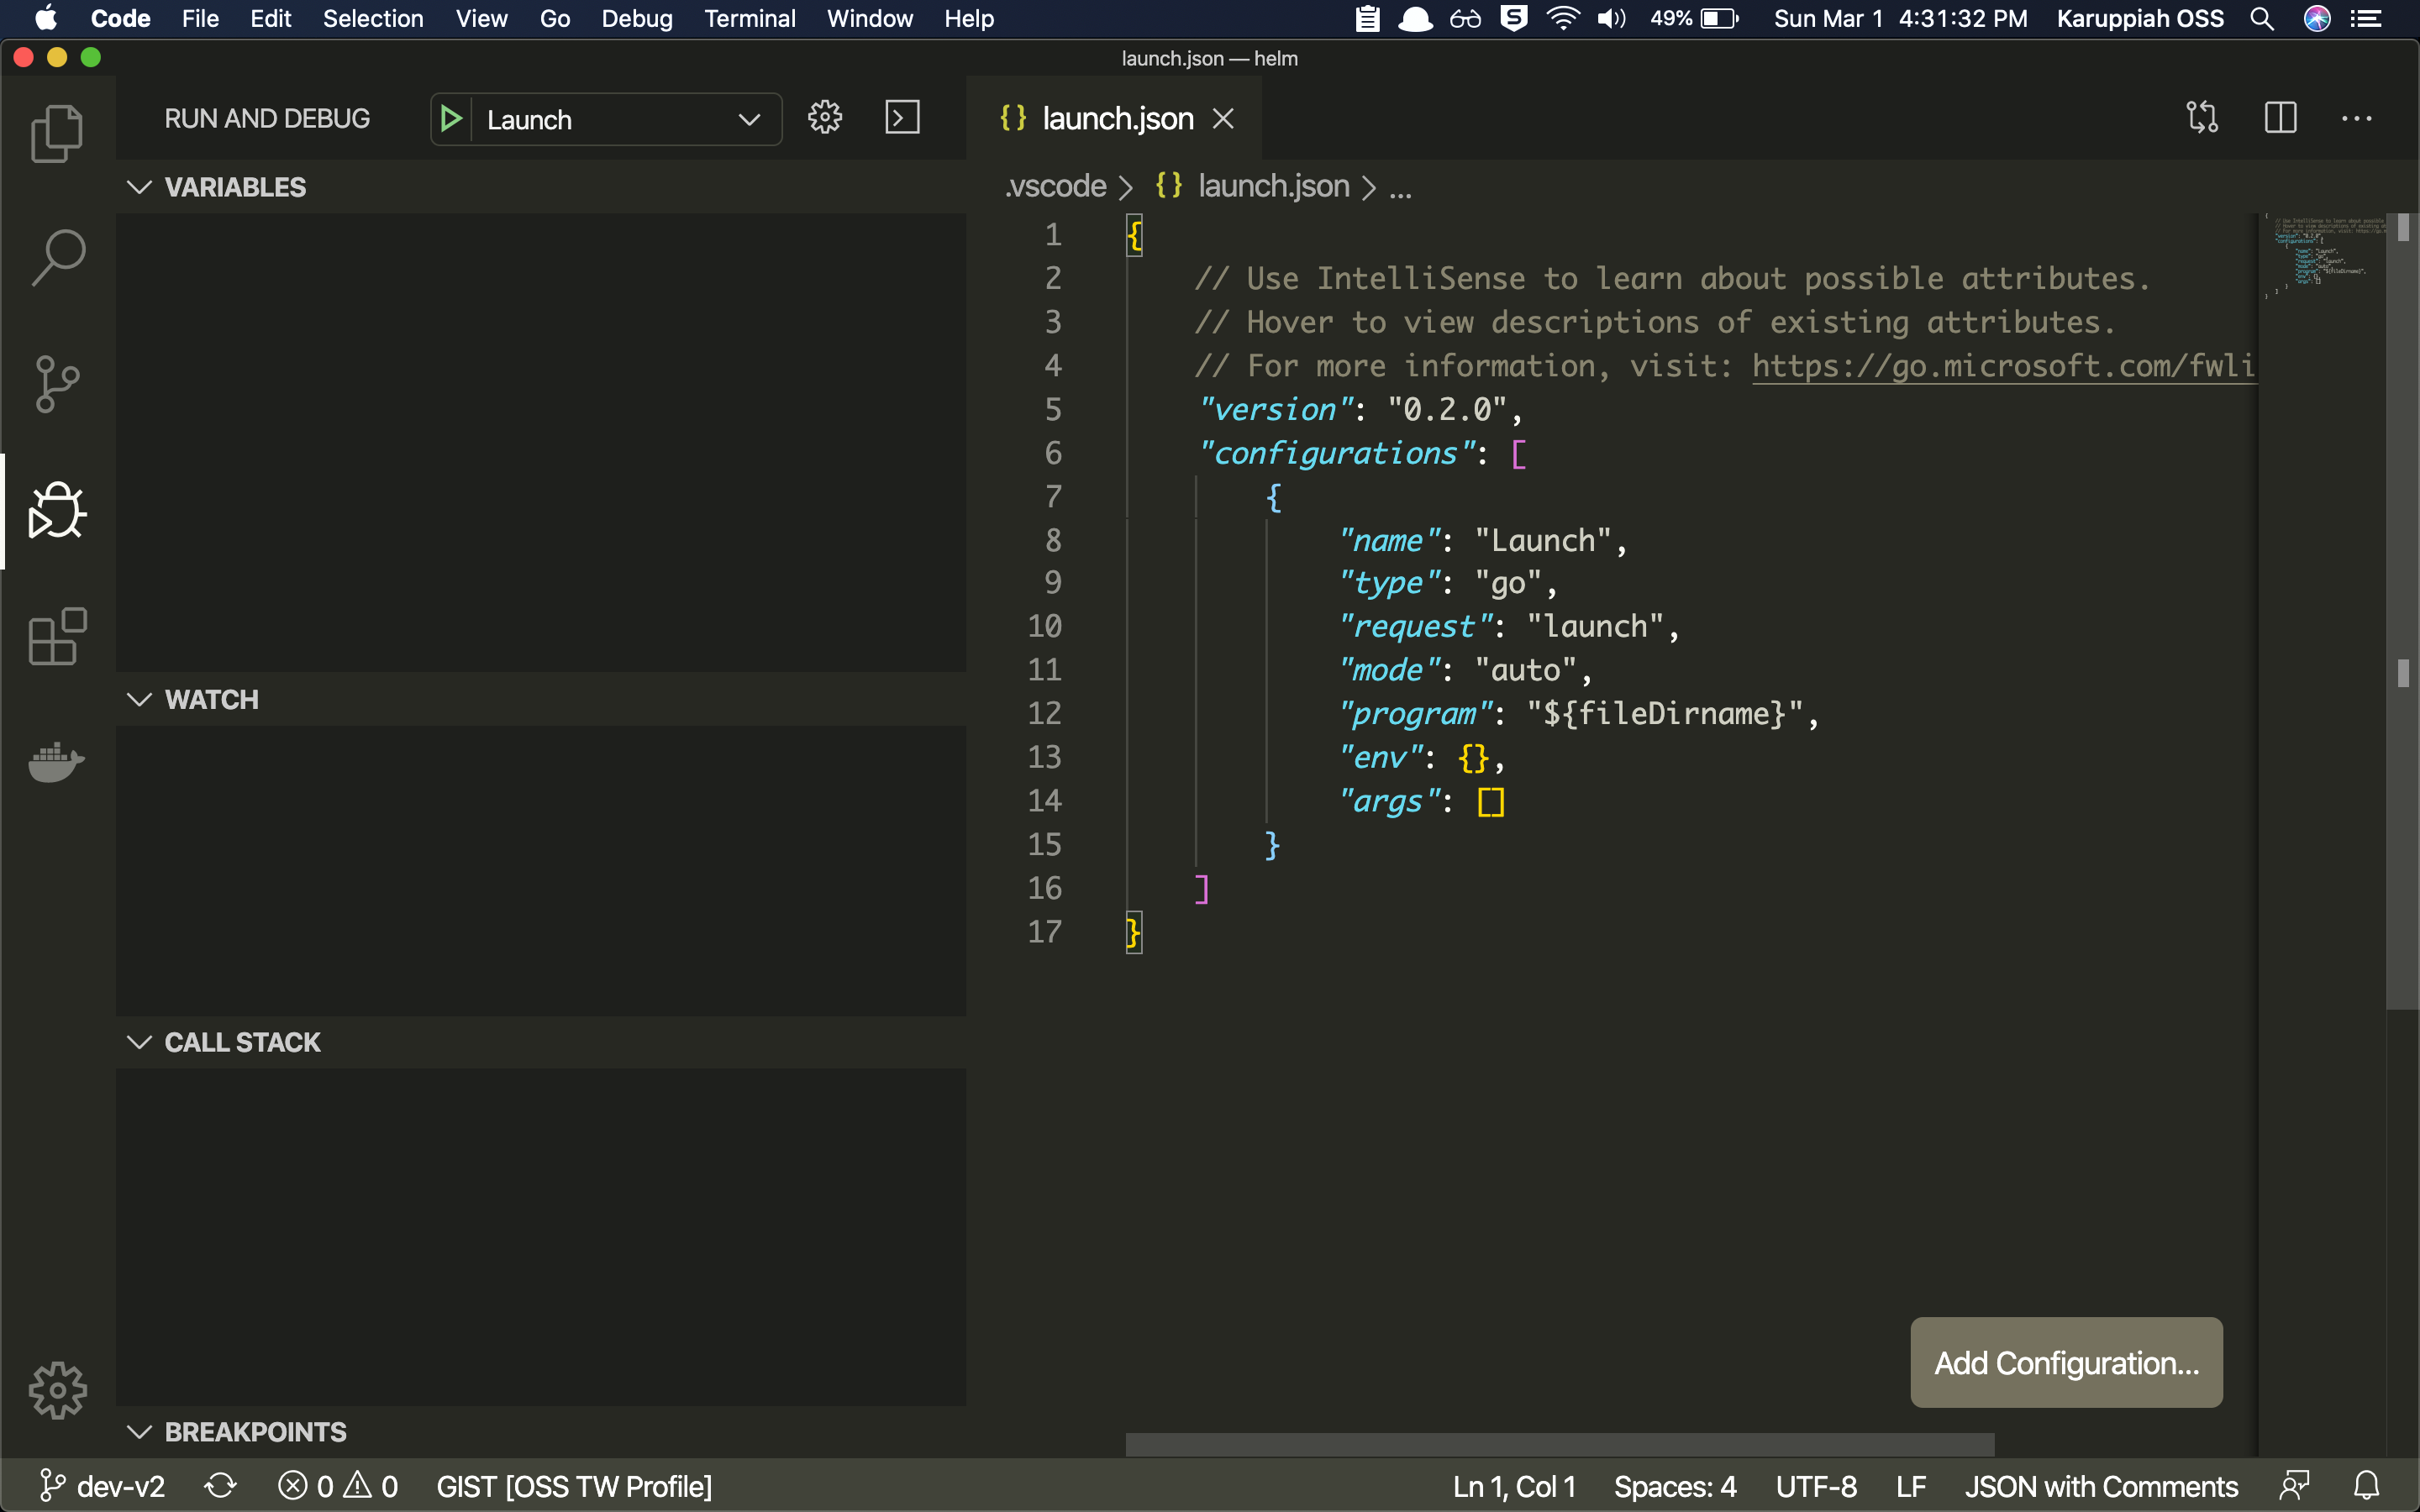Click the Add Configuration button

point(2068,1362)
